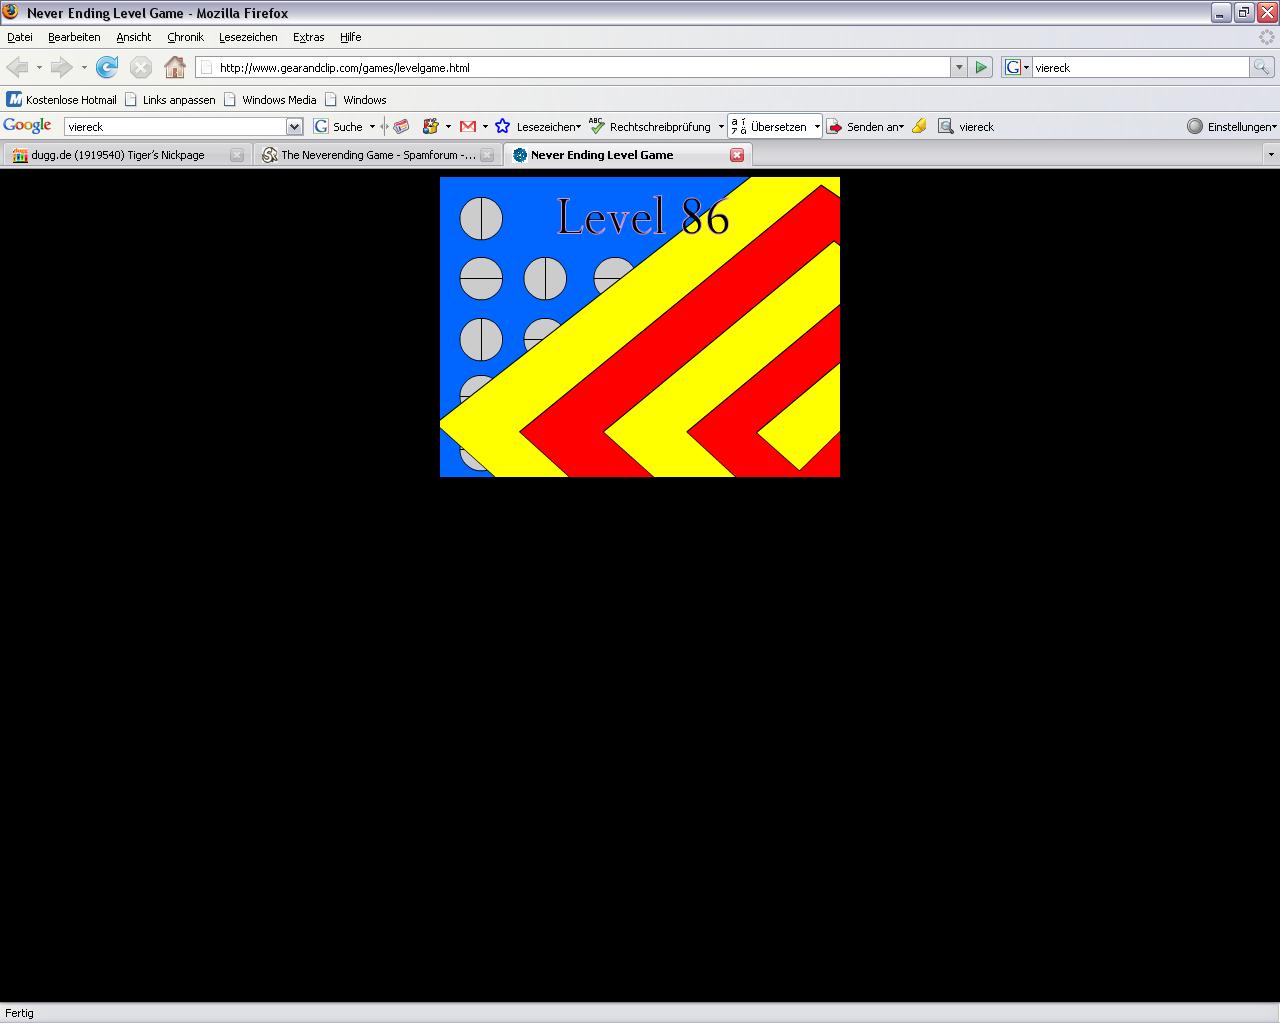Open the Chronik menu
The width and height of the screenshot is (1280, 1024).
[185, 37]
